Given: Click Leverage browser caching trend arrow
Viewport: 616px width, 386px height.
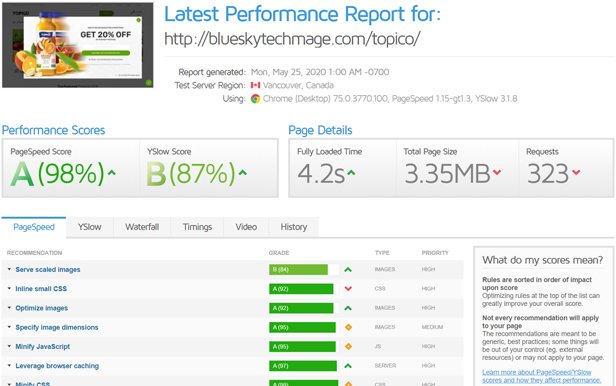Looking at the screenshot, I should click(x=348, y=366).
